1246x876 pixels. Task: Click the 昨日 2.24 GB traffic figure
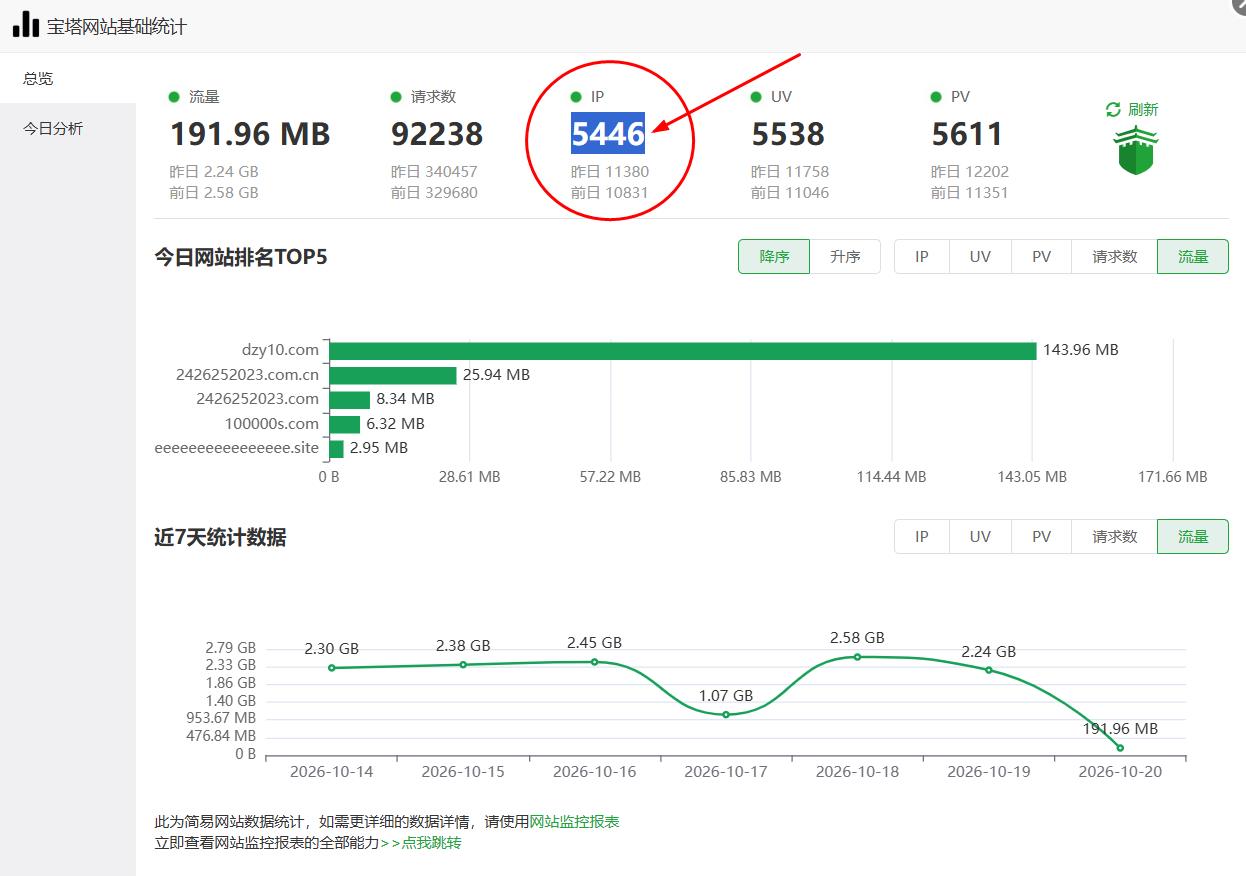pyautogui.click(x=214, y=171)
